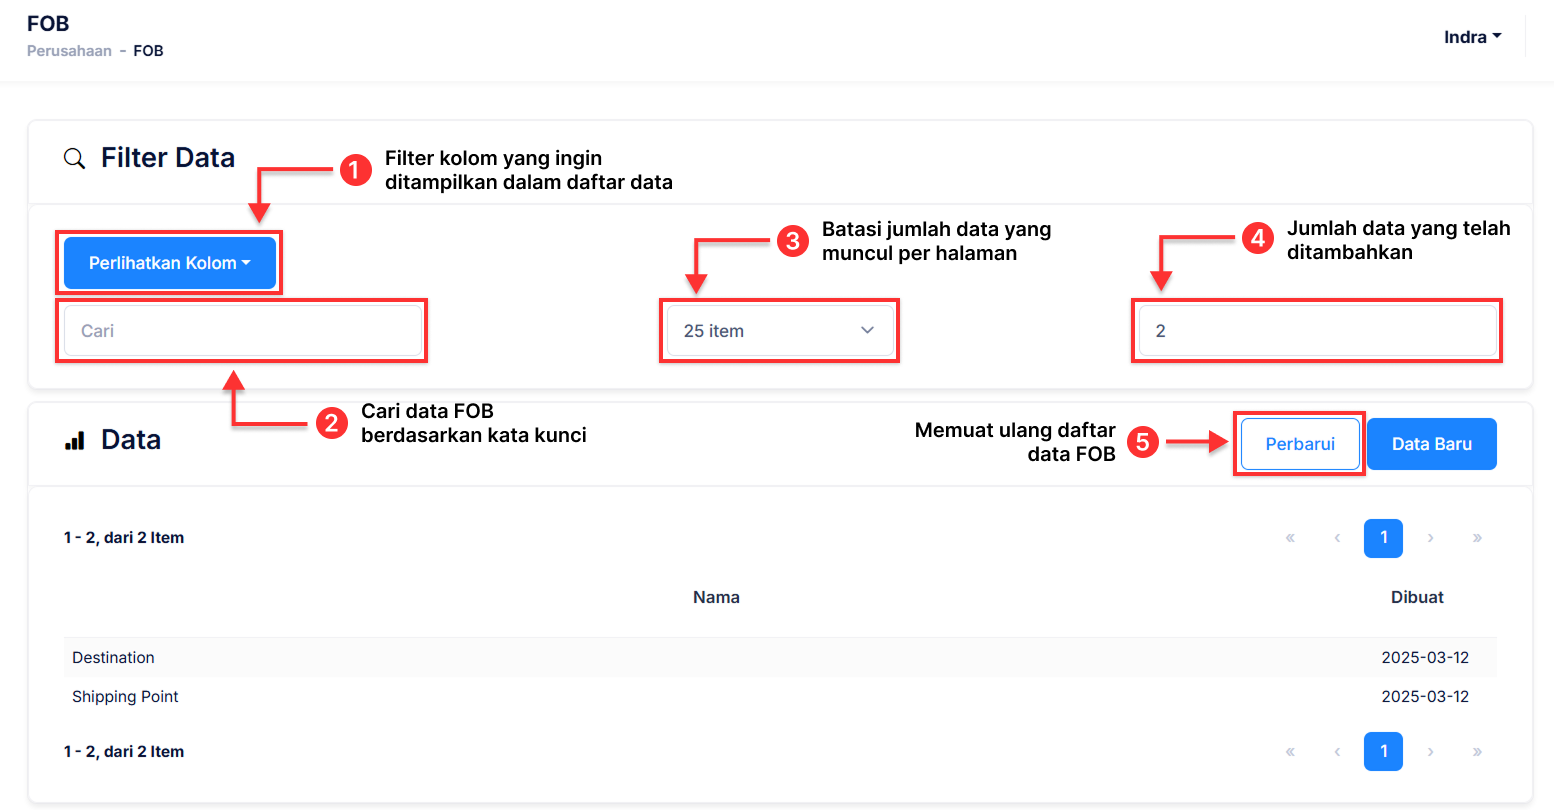Screen dimensions: 1554x810
Task: Go to first page using top pagination arrow
Action: pos(1290,538)
